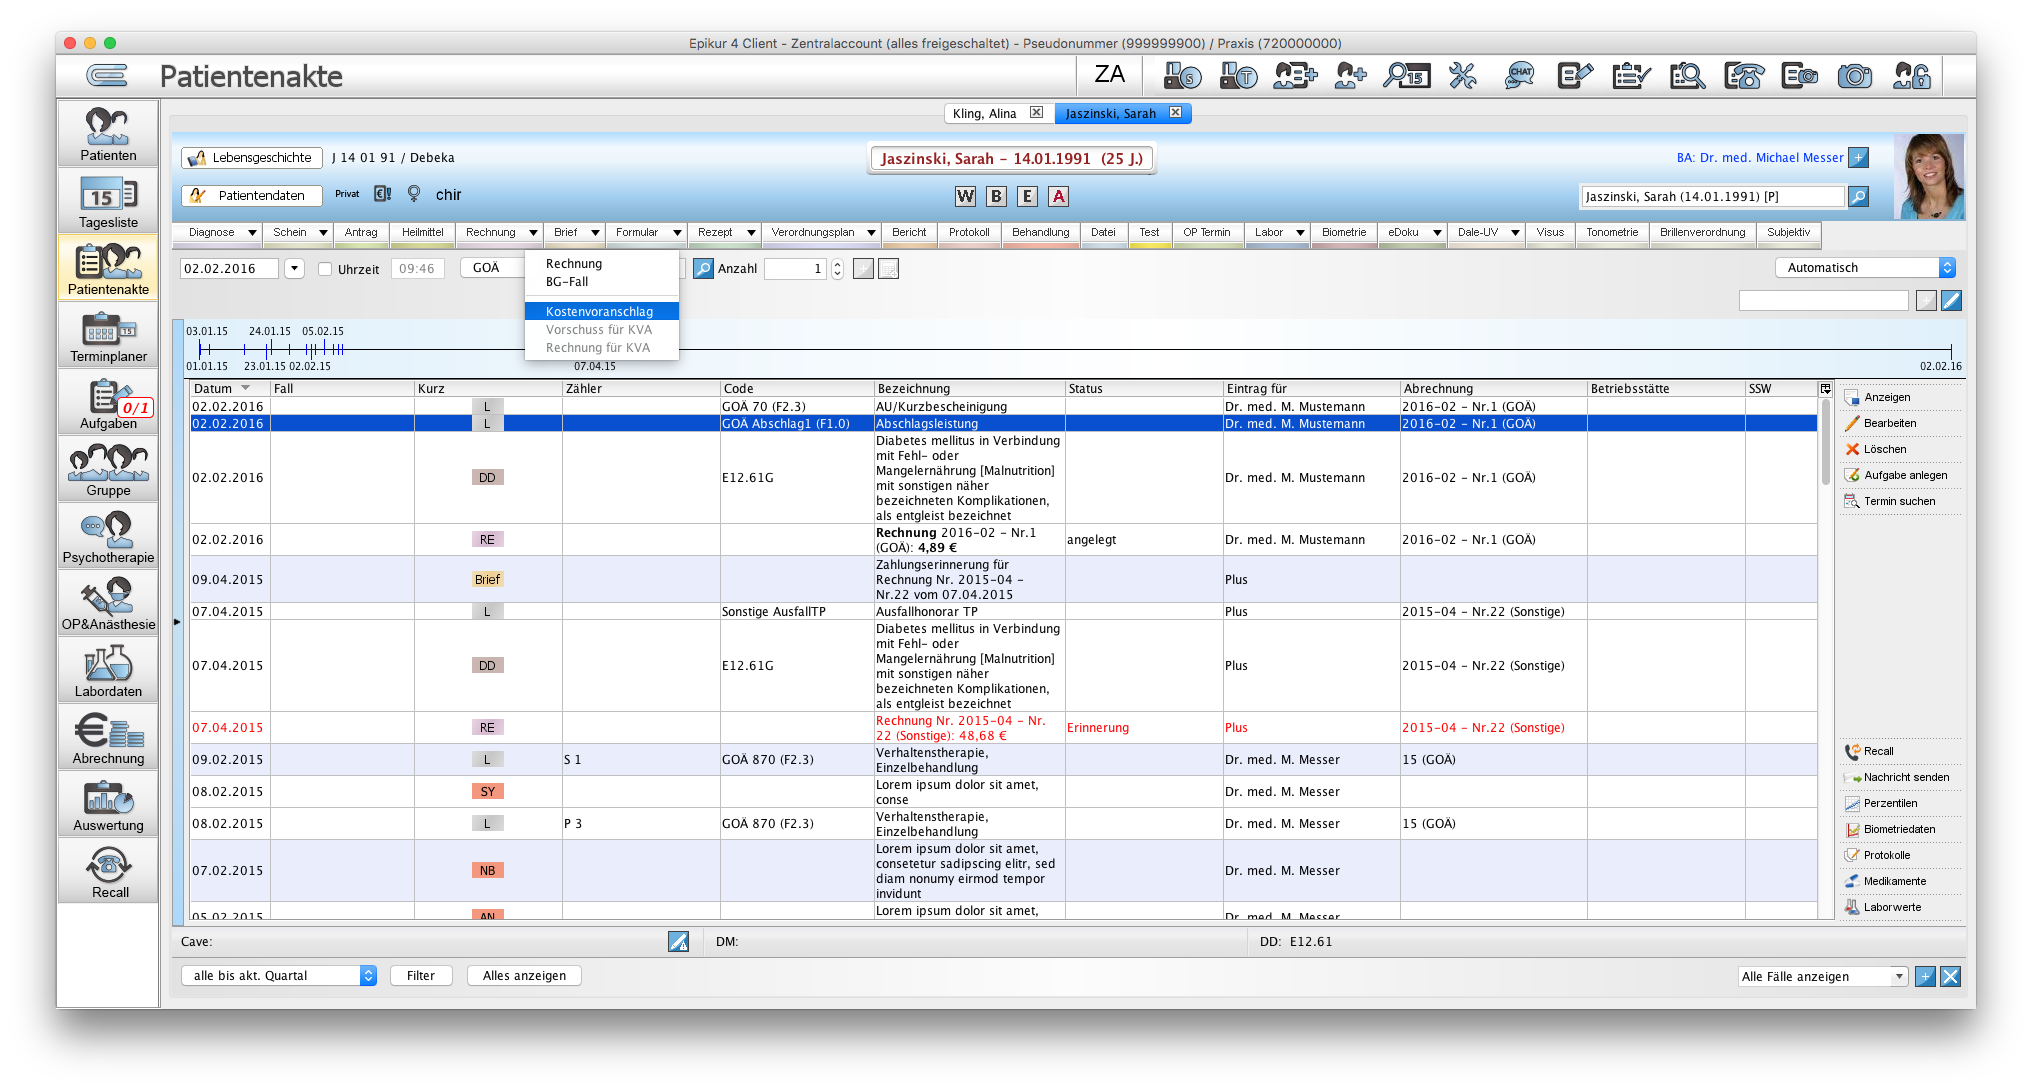Click the search magnifier next to Anzahl

703,268
